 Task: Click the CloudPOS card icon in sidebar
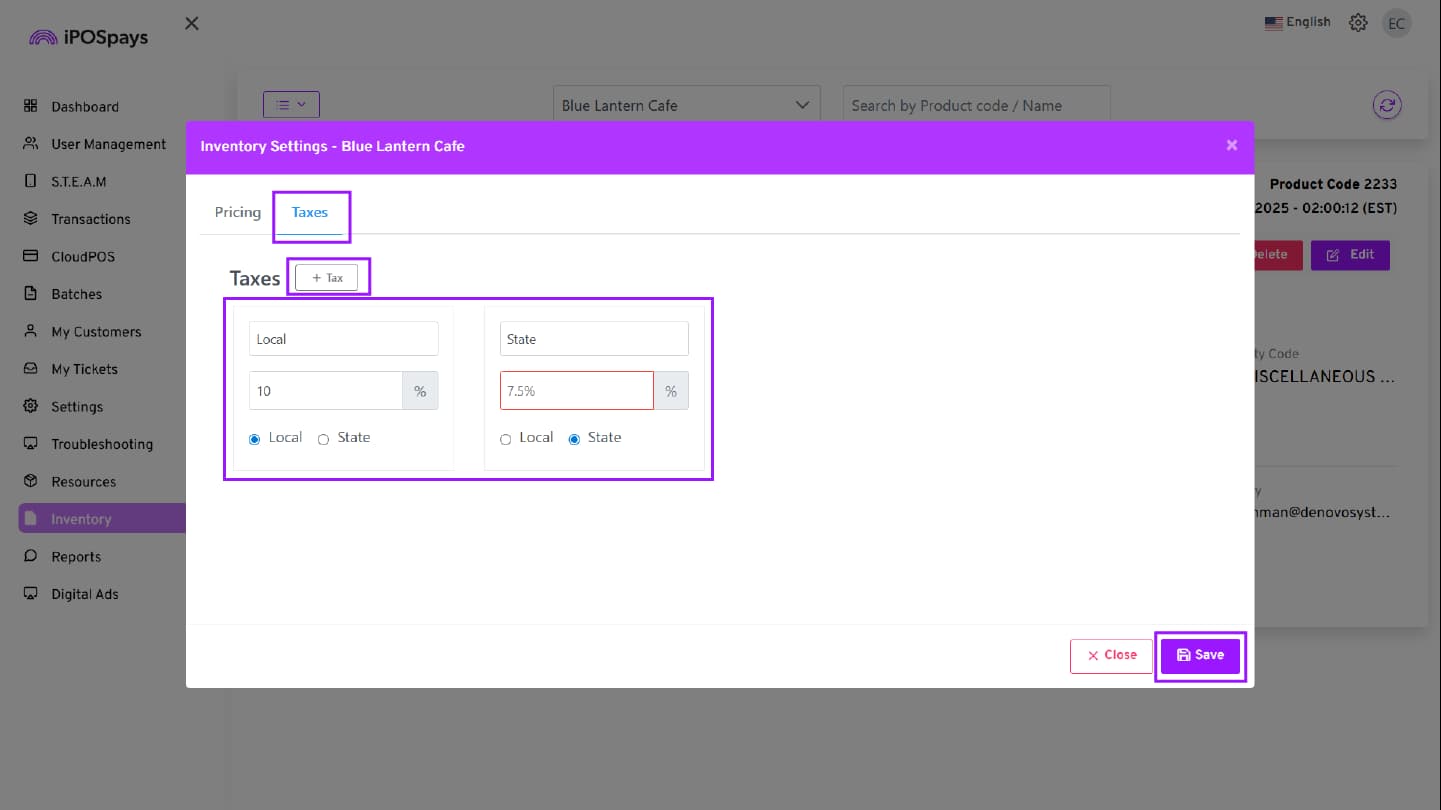pos(31,256)
